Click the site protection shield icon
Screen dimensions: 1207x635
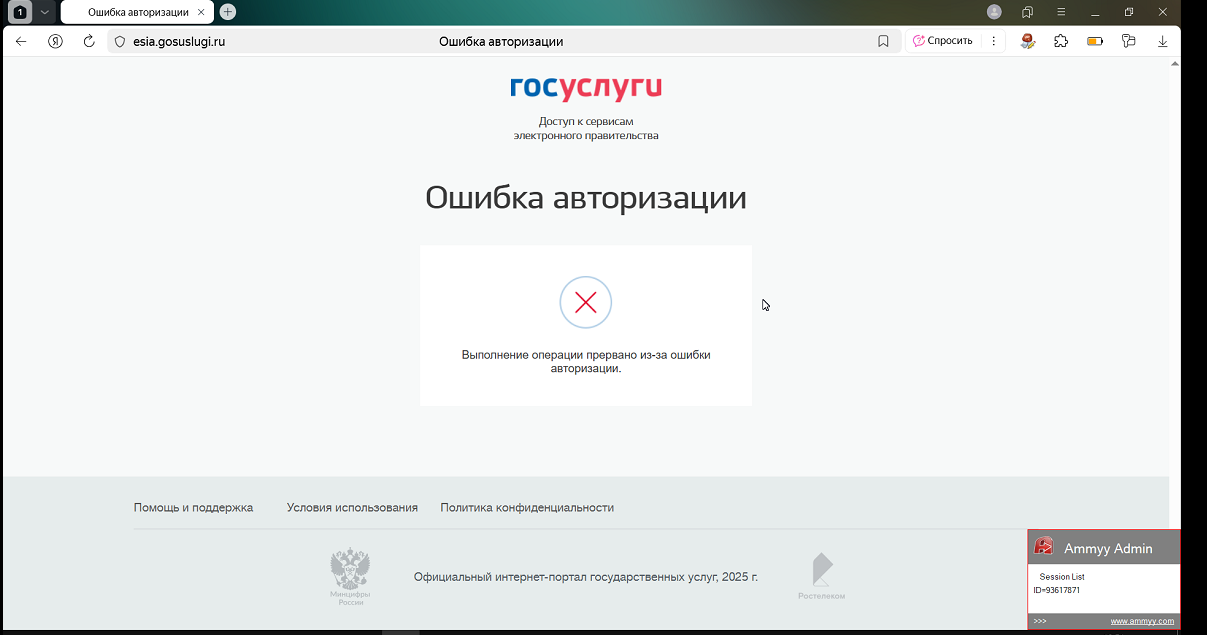pos(120,41)
